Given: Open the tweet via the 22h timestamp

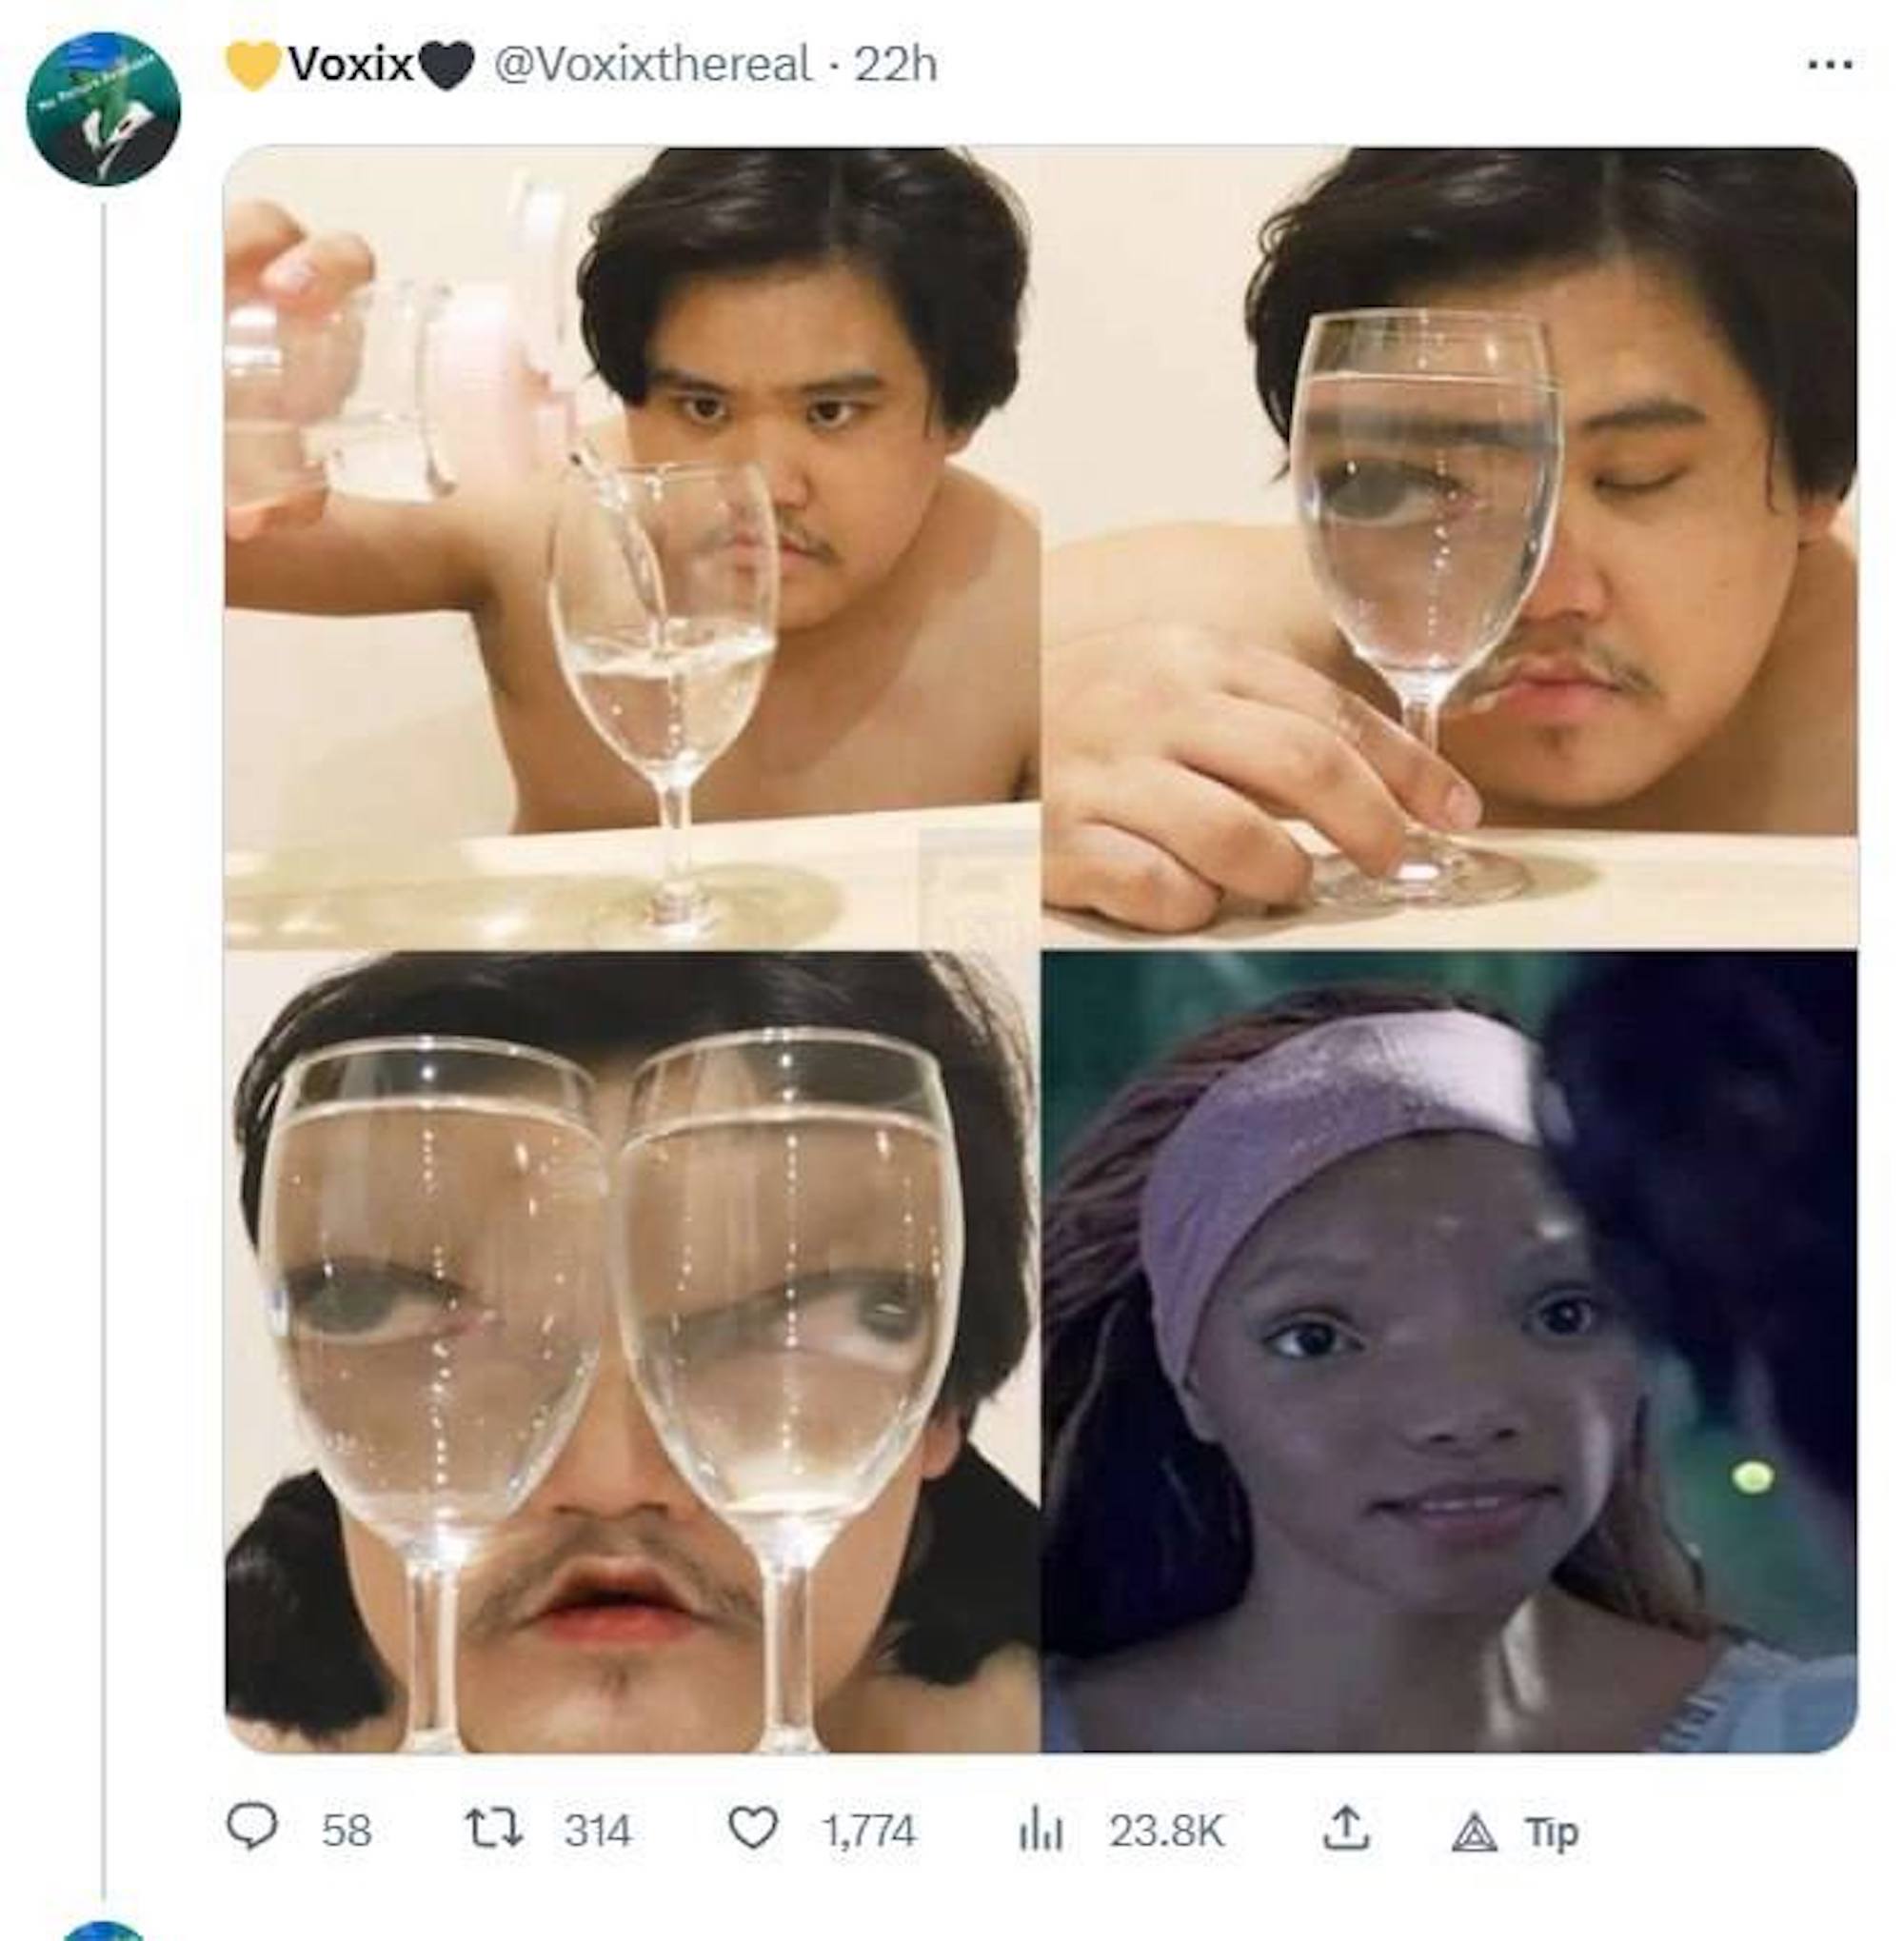Looking at the screenshot, I should click(896, 66).
